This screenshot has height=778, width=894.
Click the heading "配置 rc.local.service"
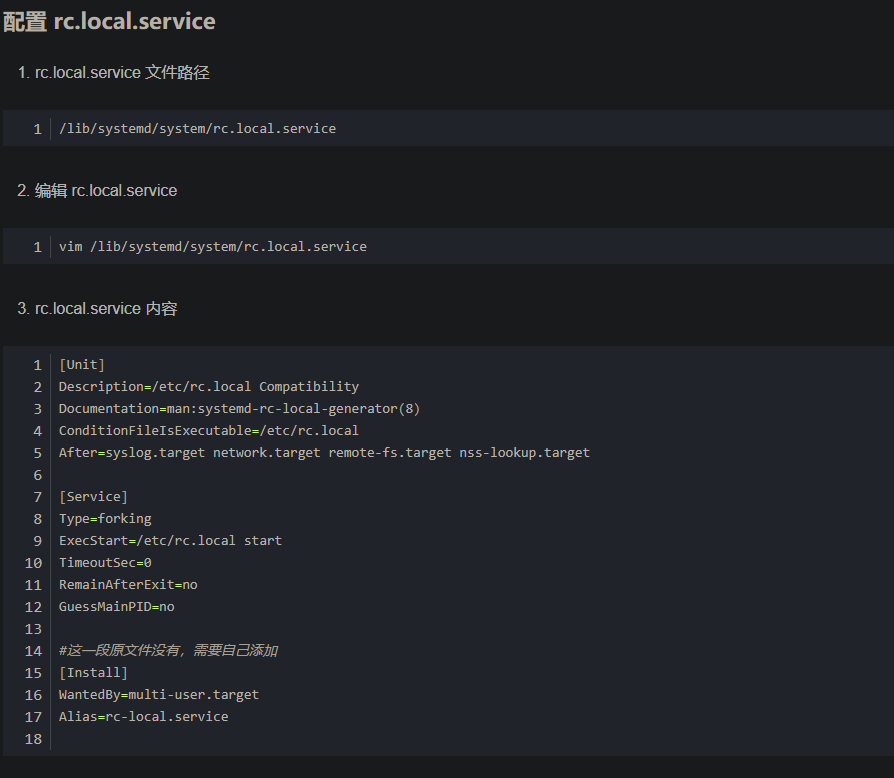click(109, 22)
